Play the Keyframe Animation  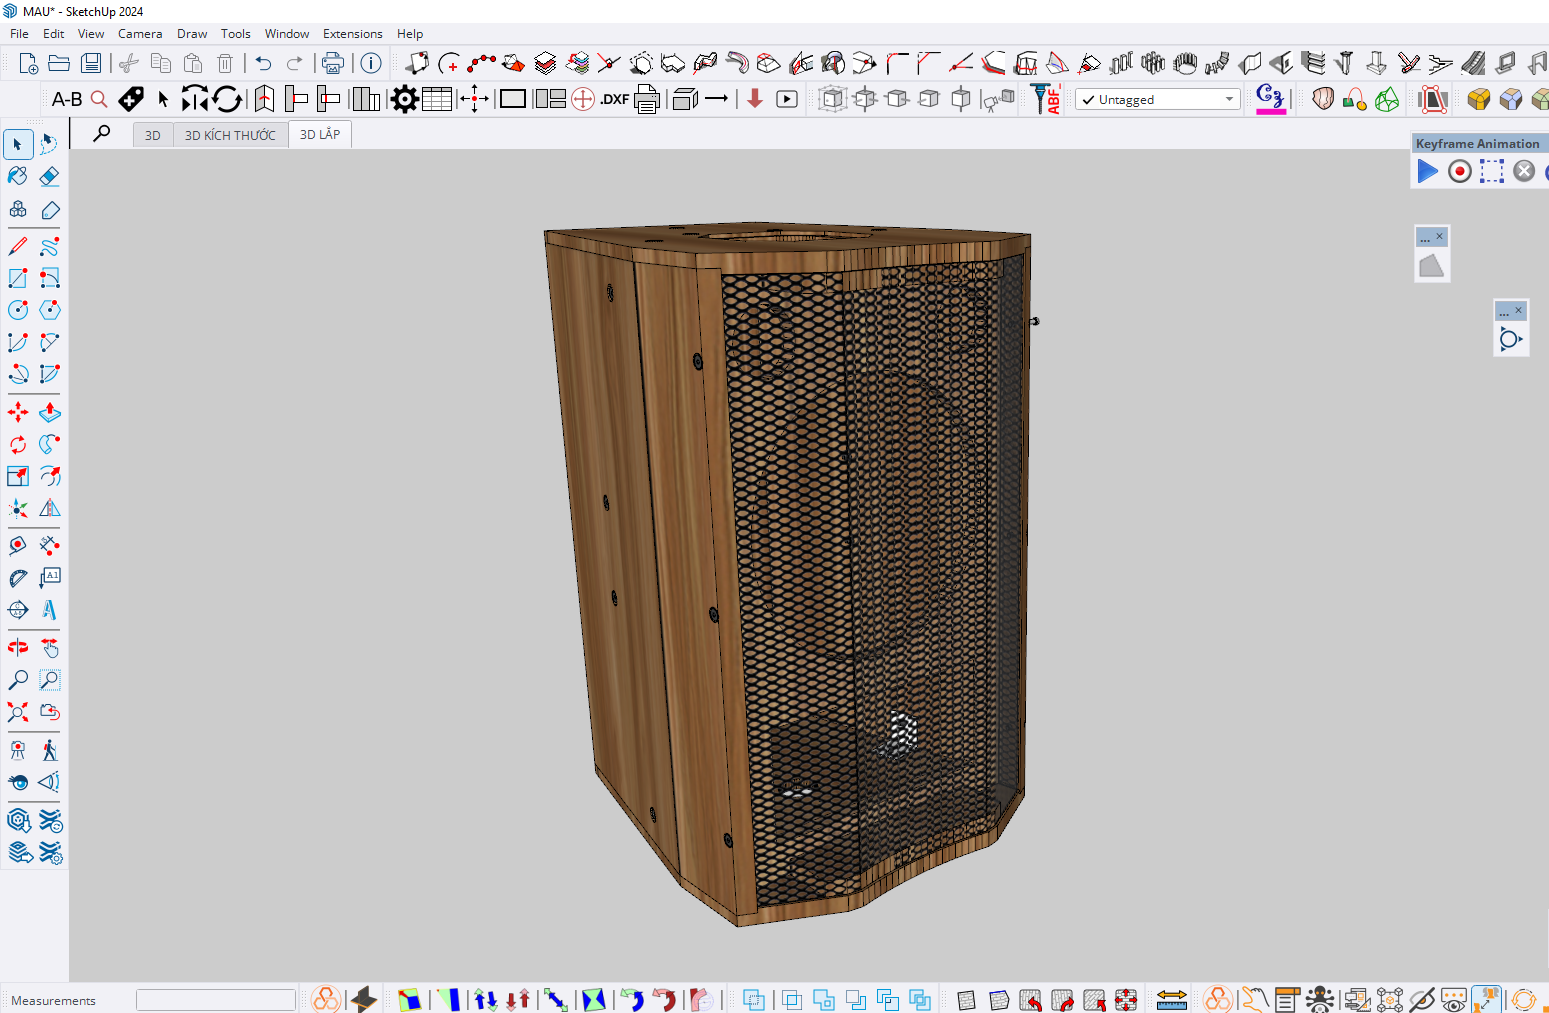(x=1427, y=171)
